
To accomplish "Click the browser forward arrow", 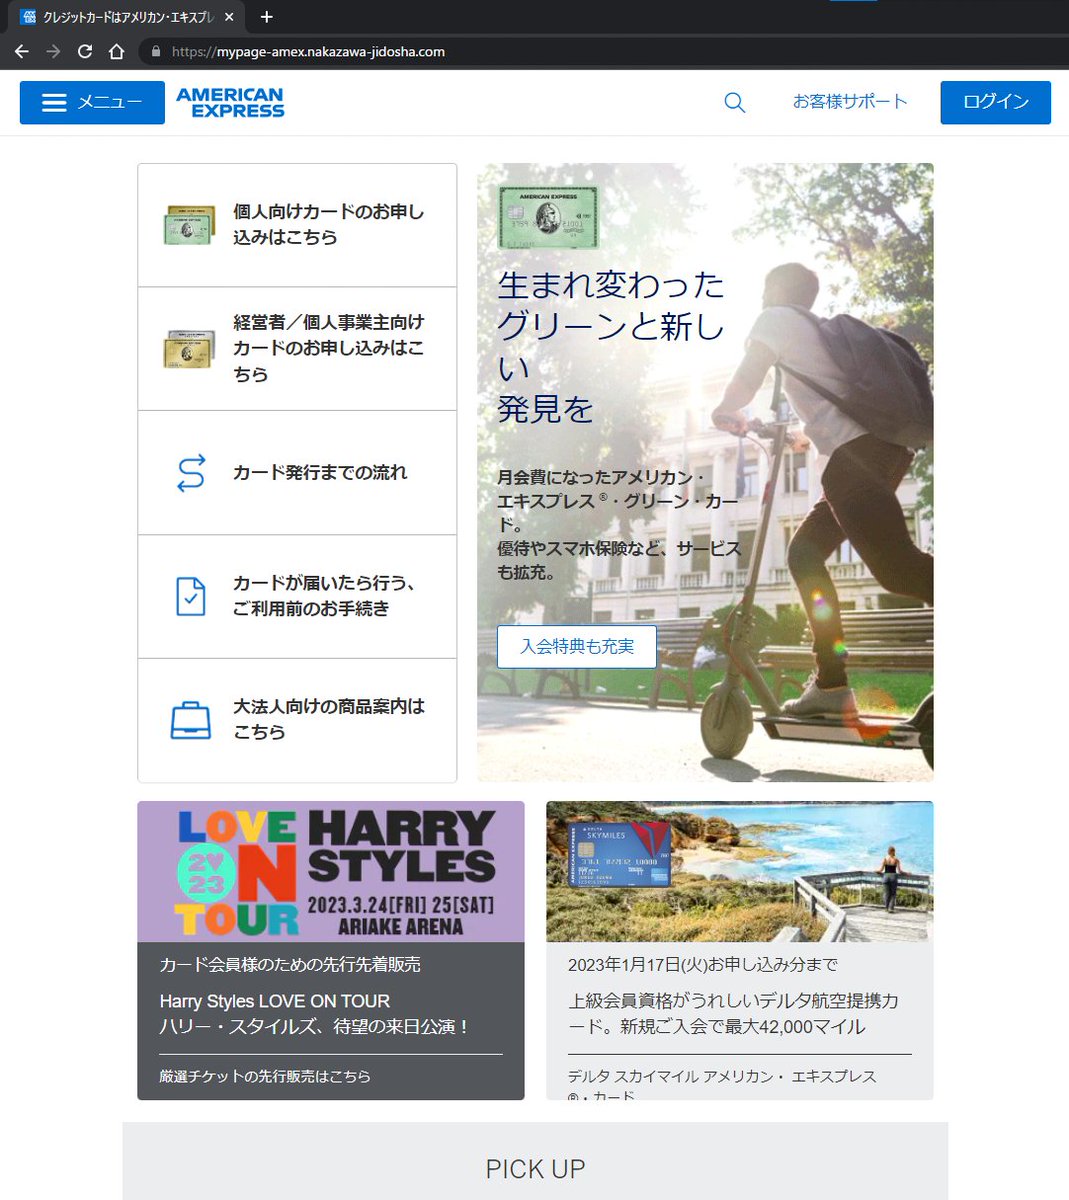I will coord(53,51).
